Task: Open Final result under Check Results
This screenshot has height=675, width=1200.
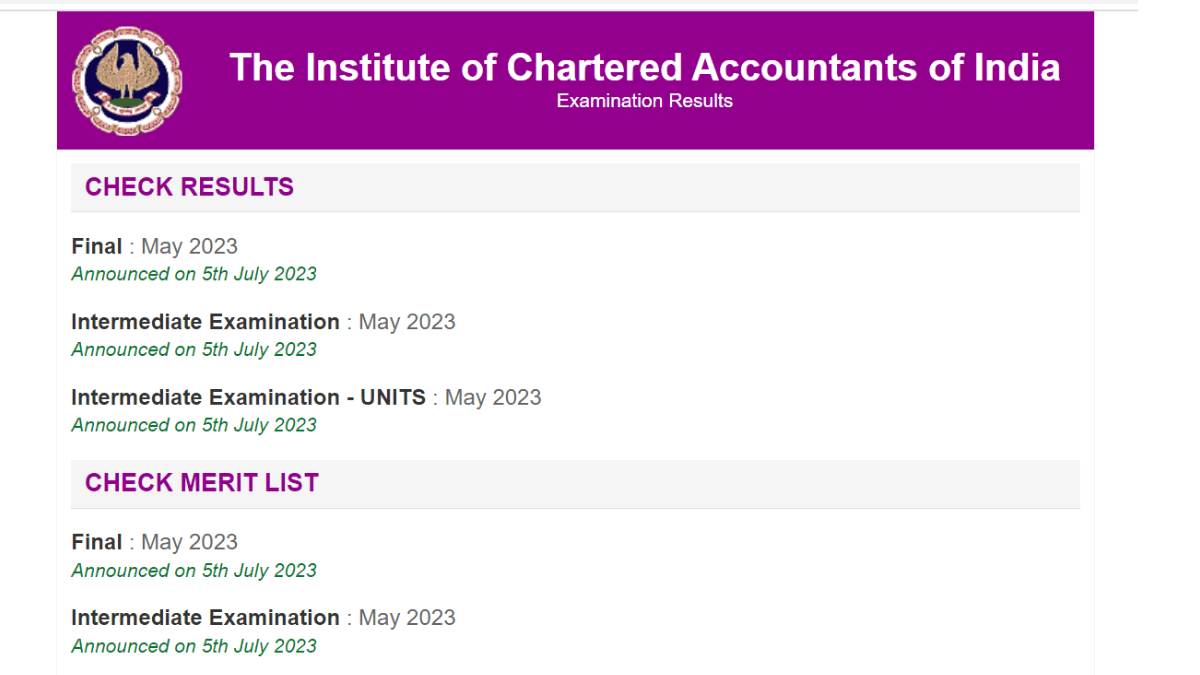Action: [97, 246]
